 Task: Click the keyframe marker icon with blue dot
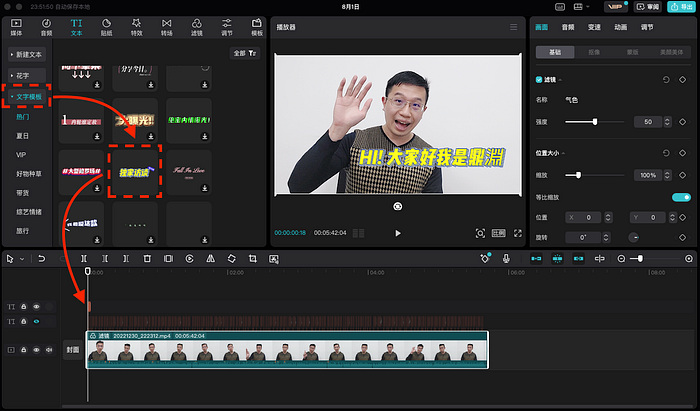(x=485, y=258)
